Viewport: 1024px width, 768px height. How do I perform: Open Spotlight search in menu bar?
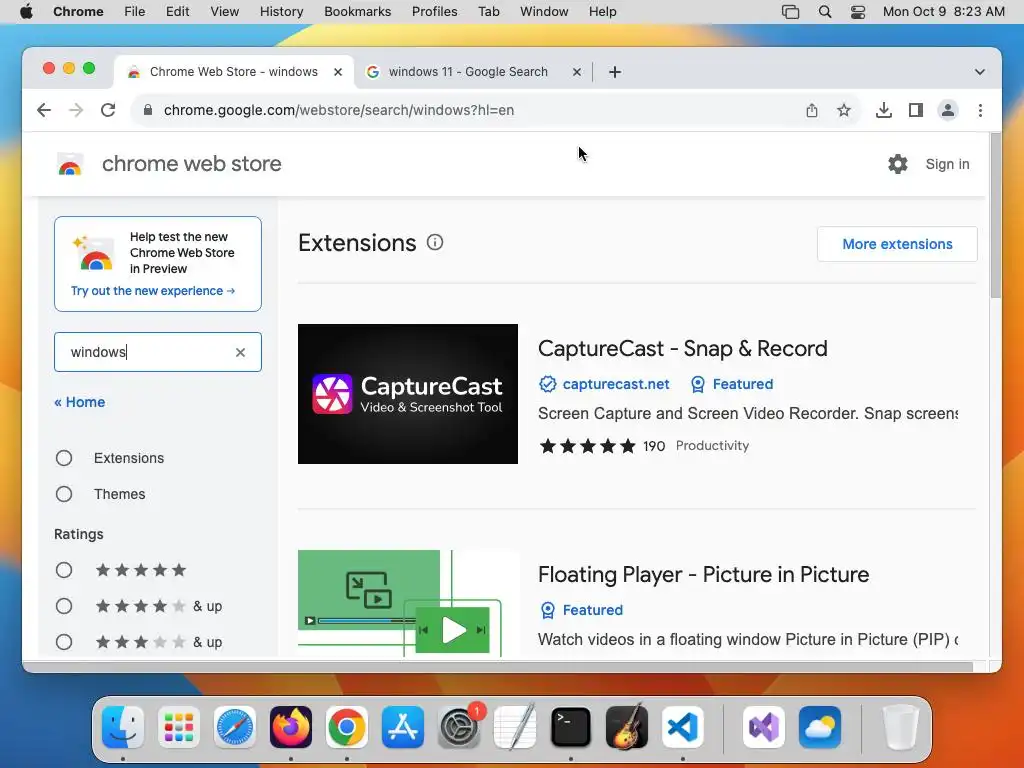(x=825, y=12)
